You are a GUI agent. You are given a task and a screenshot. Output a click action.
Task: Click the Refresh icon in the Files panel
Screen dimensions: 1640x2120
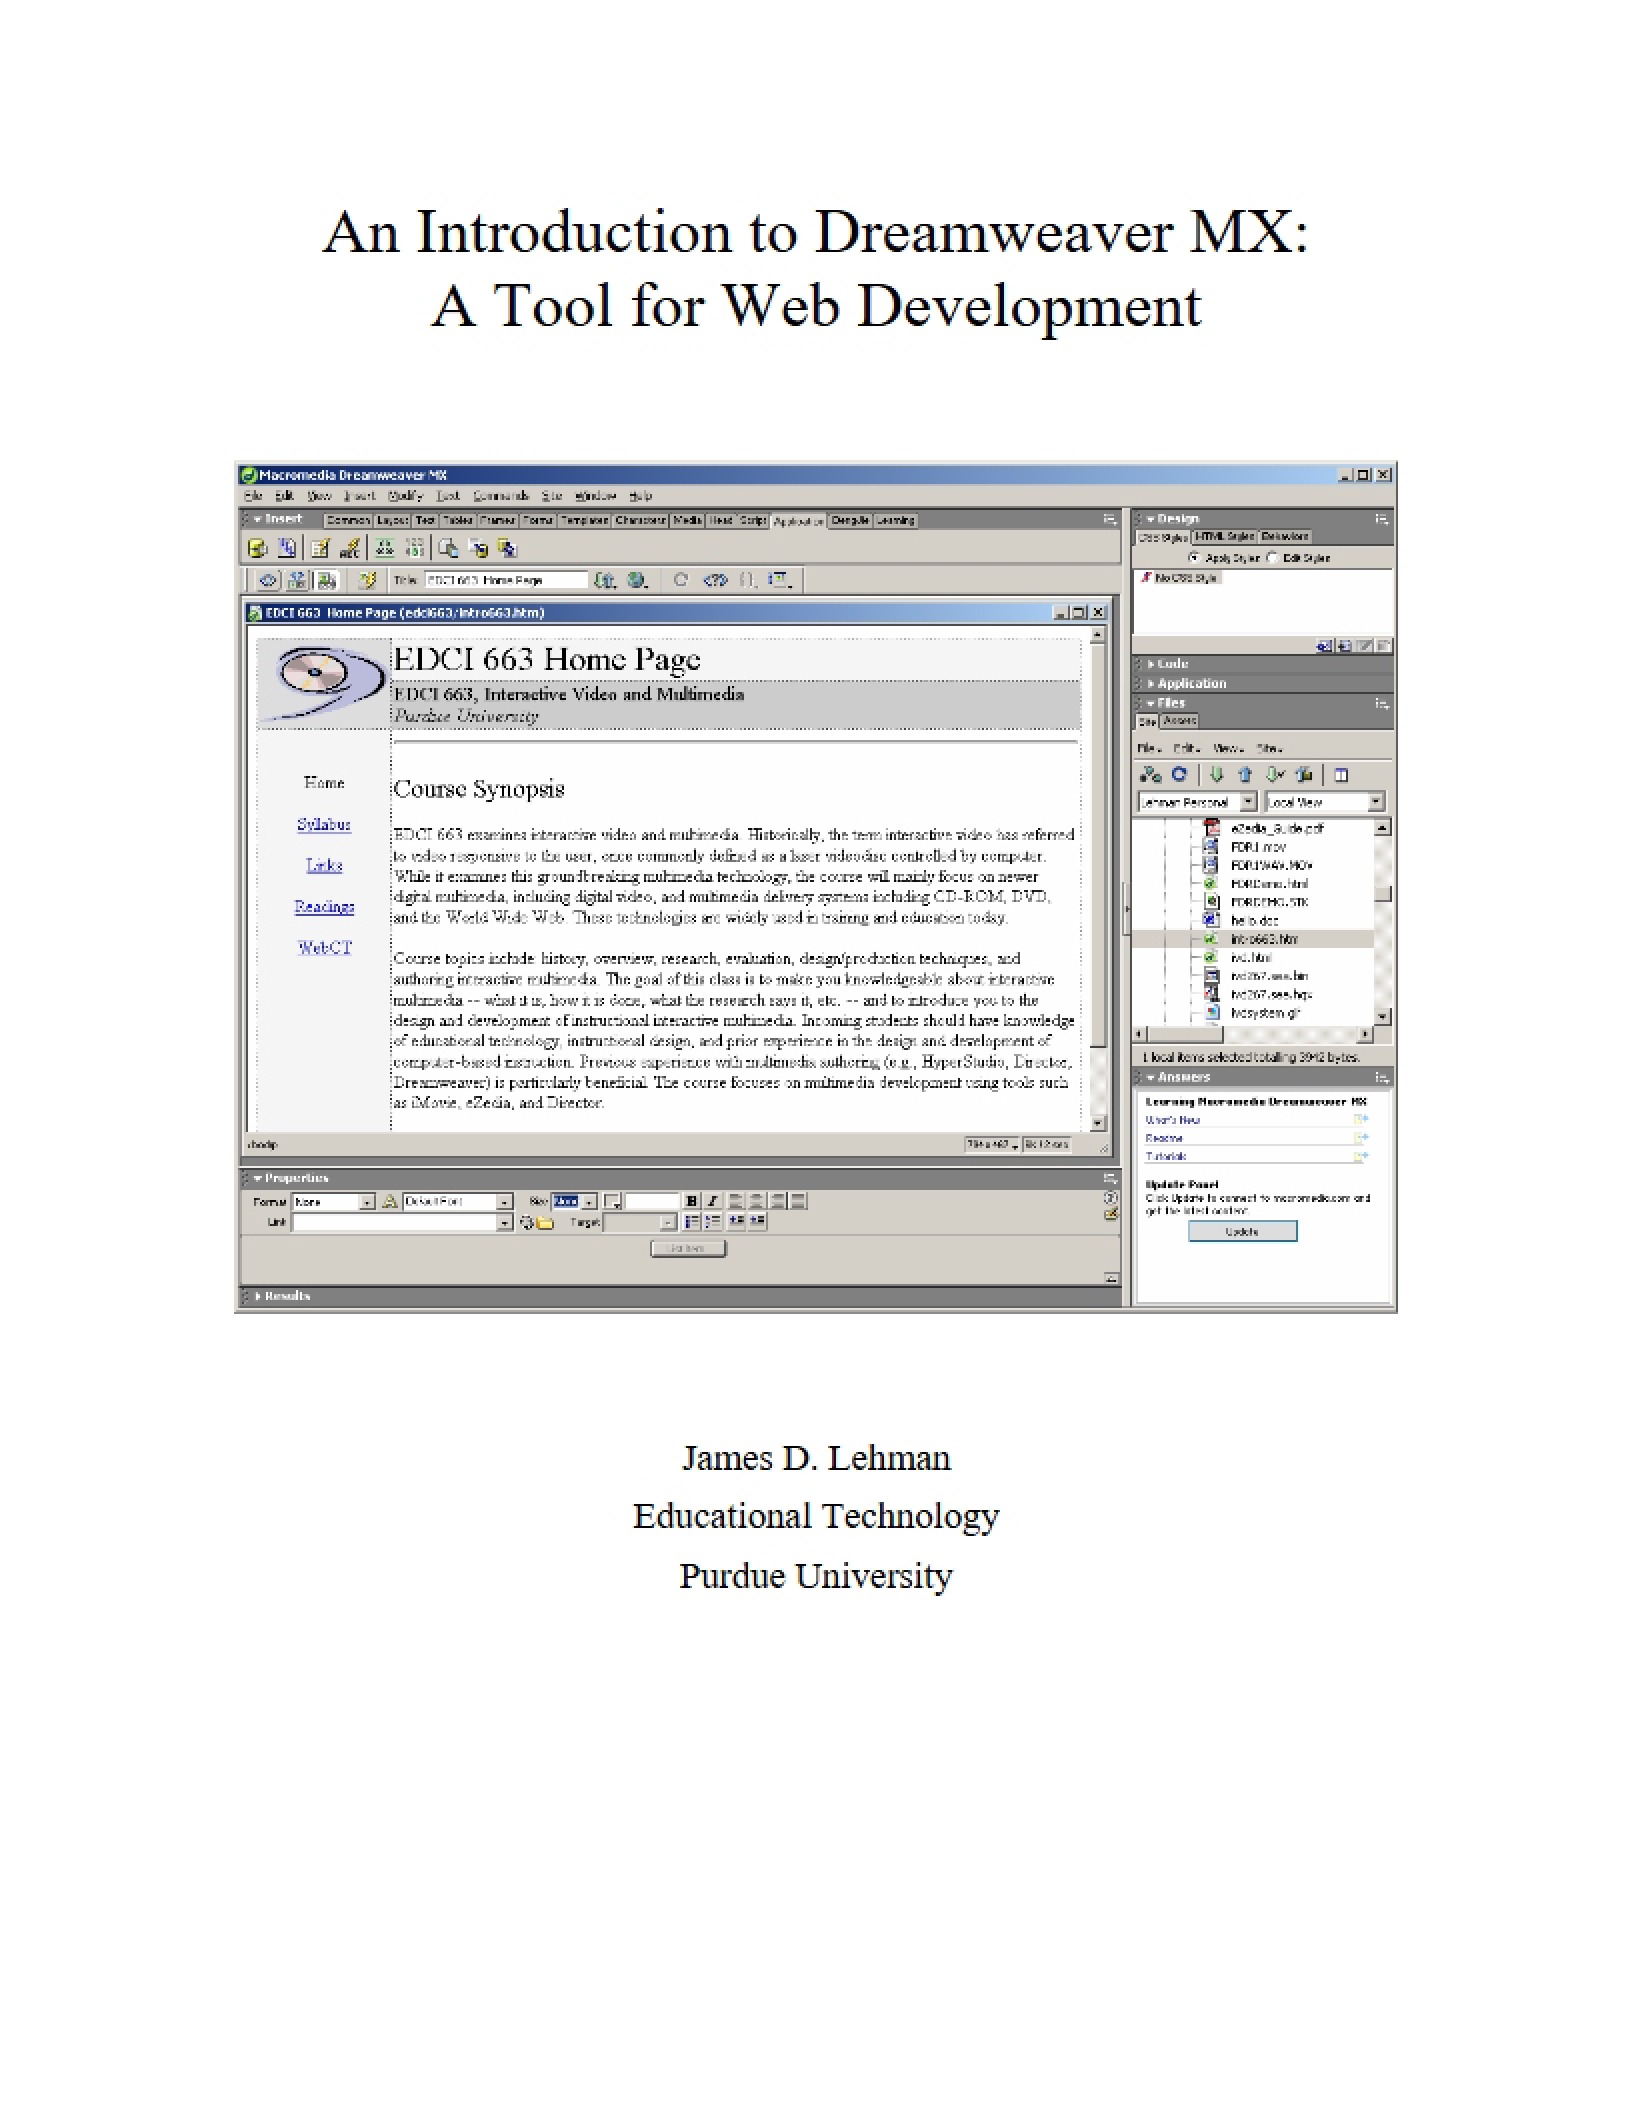point(1179,773)
